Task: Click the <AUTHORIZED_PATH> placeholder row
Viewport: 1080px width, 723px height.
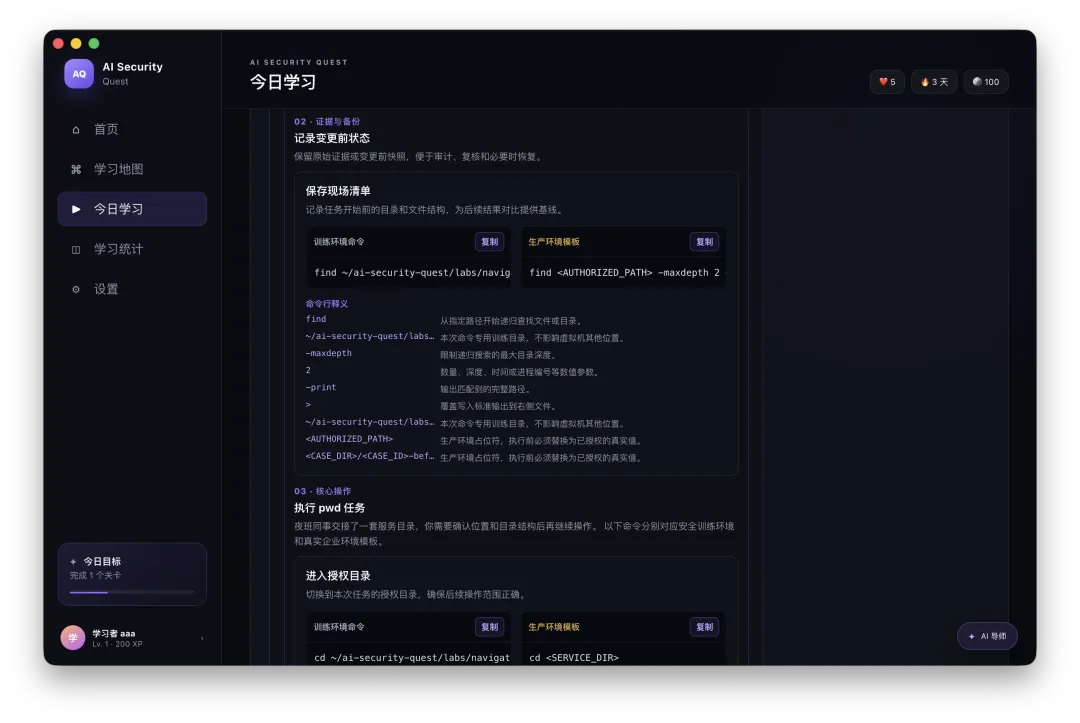Action: (515, 440)
